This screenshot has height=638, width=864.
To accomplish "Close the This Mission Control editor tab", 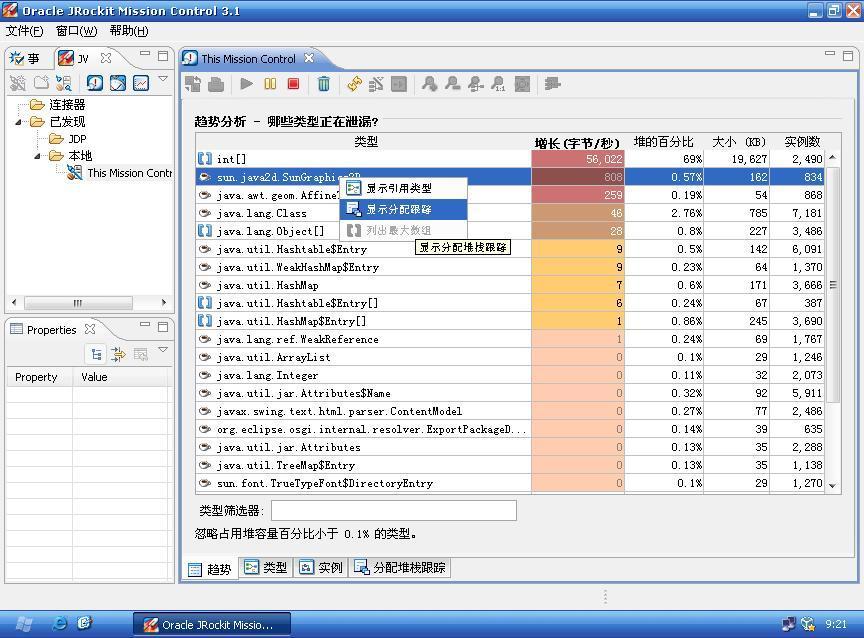I will point(309,57).
